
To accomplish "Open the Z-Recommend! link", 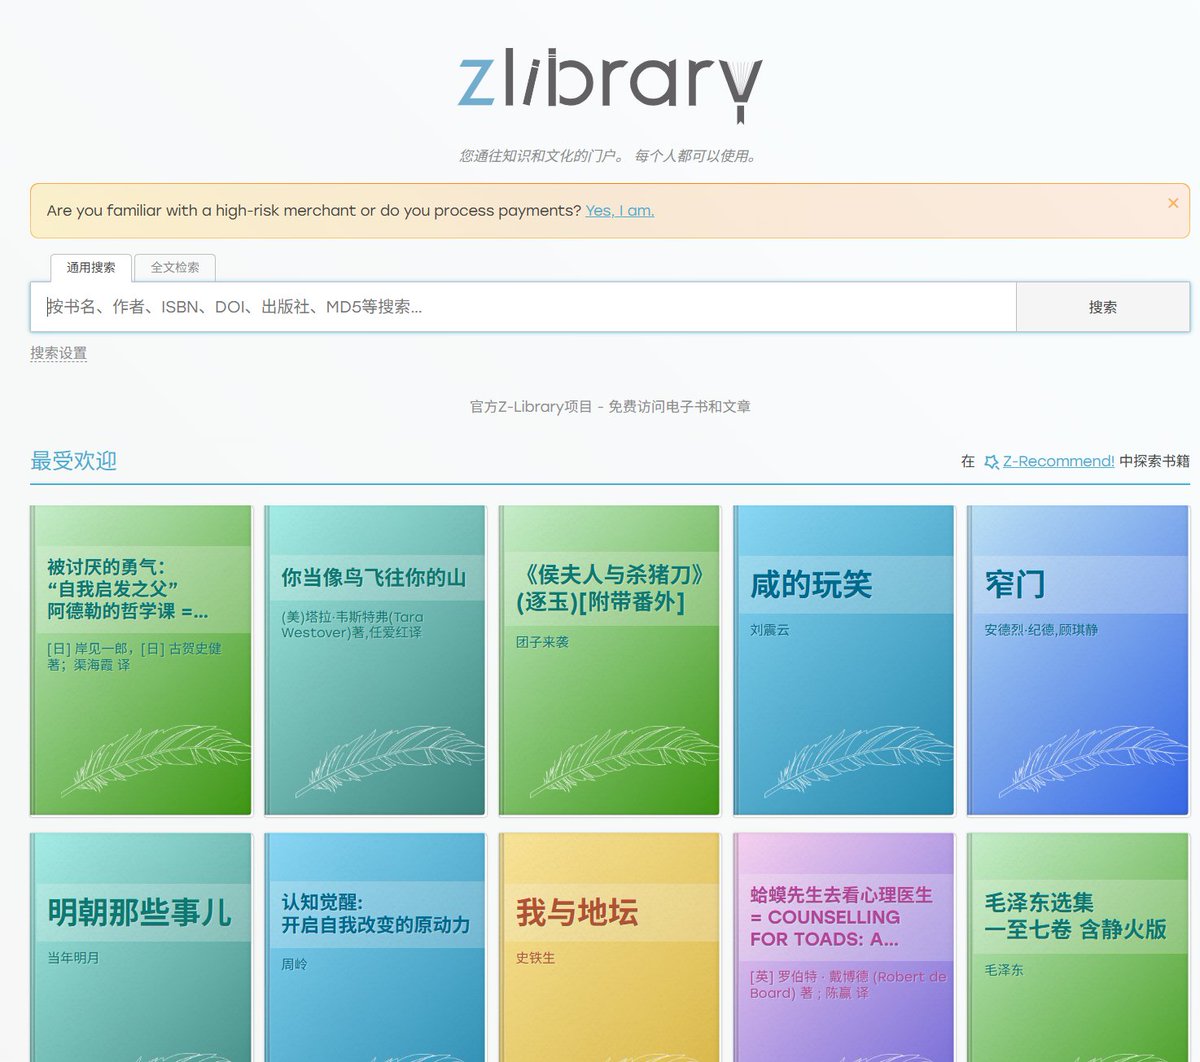I will pyautogui.click(x=1059, y=461).
